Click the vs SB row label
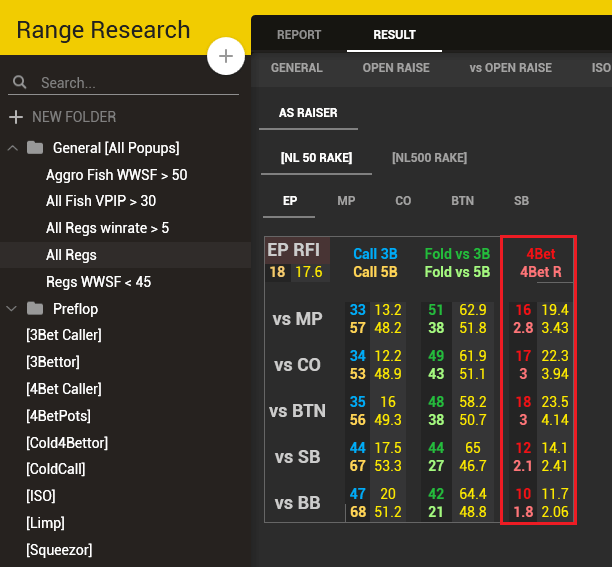Viewport: 612px width, 567px height. 297,457
